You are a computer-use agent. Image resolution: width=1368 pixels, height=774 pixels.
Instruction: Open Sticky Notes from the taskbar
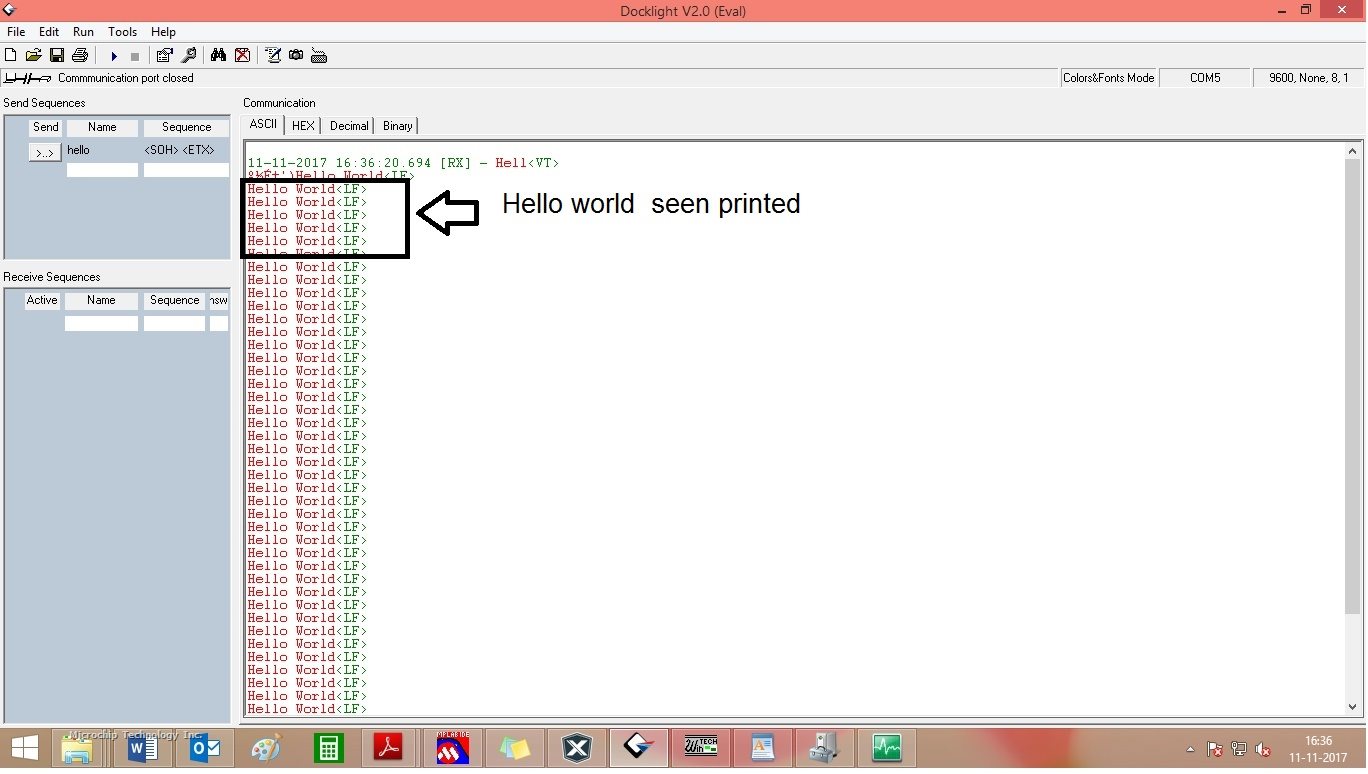[x=514, y=748]
